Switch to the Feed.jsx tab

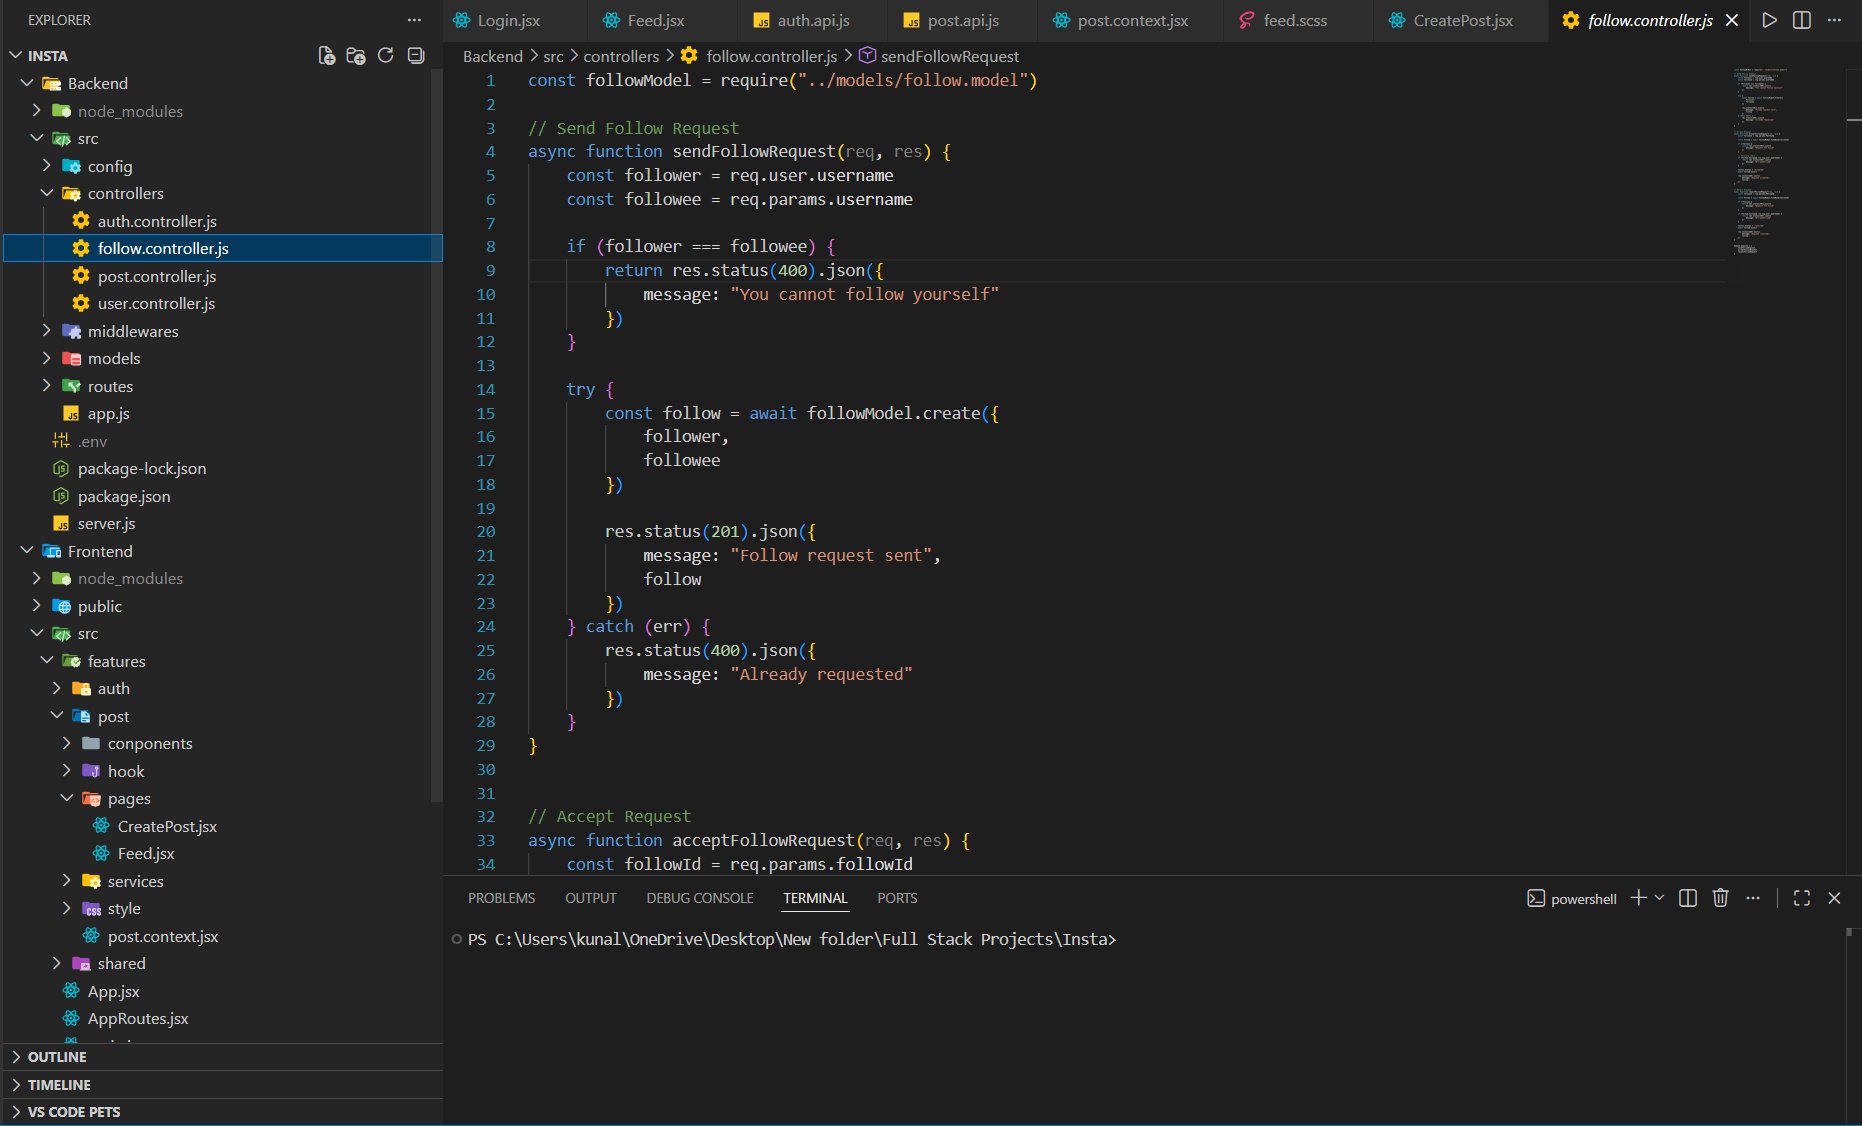pyautogui.click(x=655, y=20)
